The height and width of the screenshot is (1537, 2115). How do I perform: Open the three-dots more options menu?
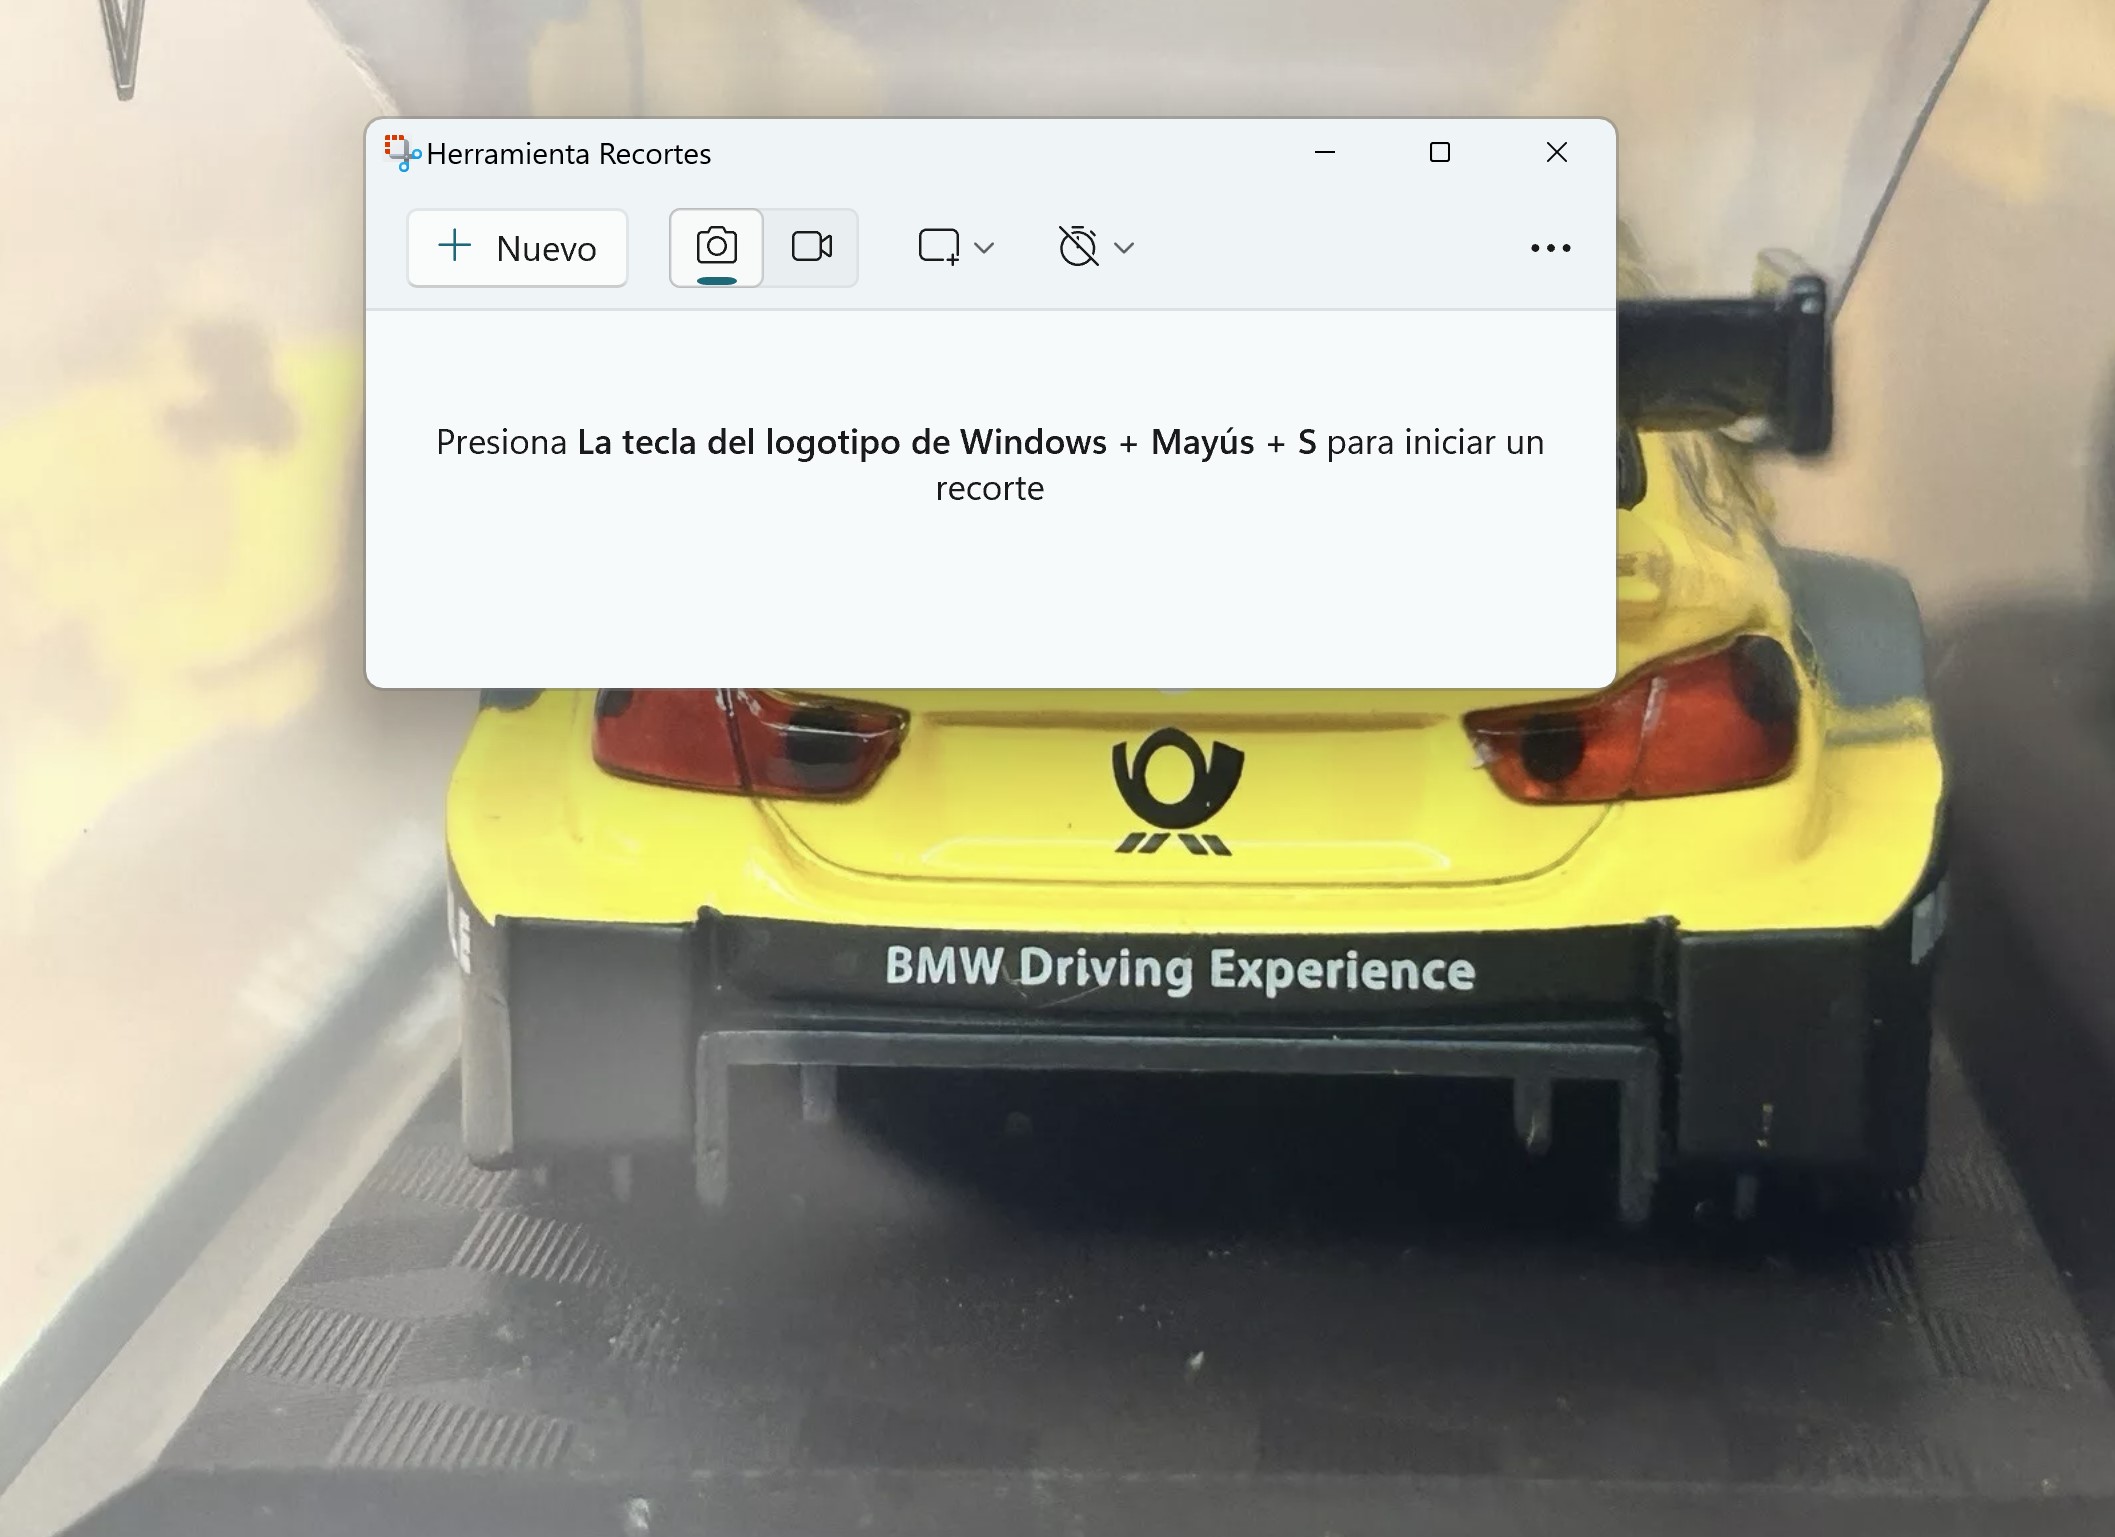click(1550, 248)
